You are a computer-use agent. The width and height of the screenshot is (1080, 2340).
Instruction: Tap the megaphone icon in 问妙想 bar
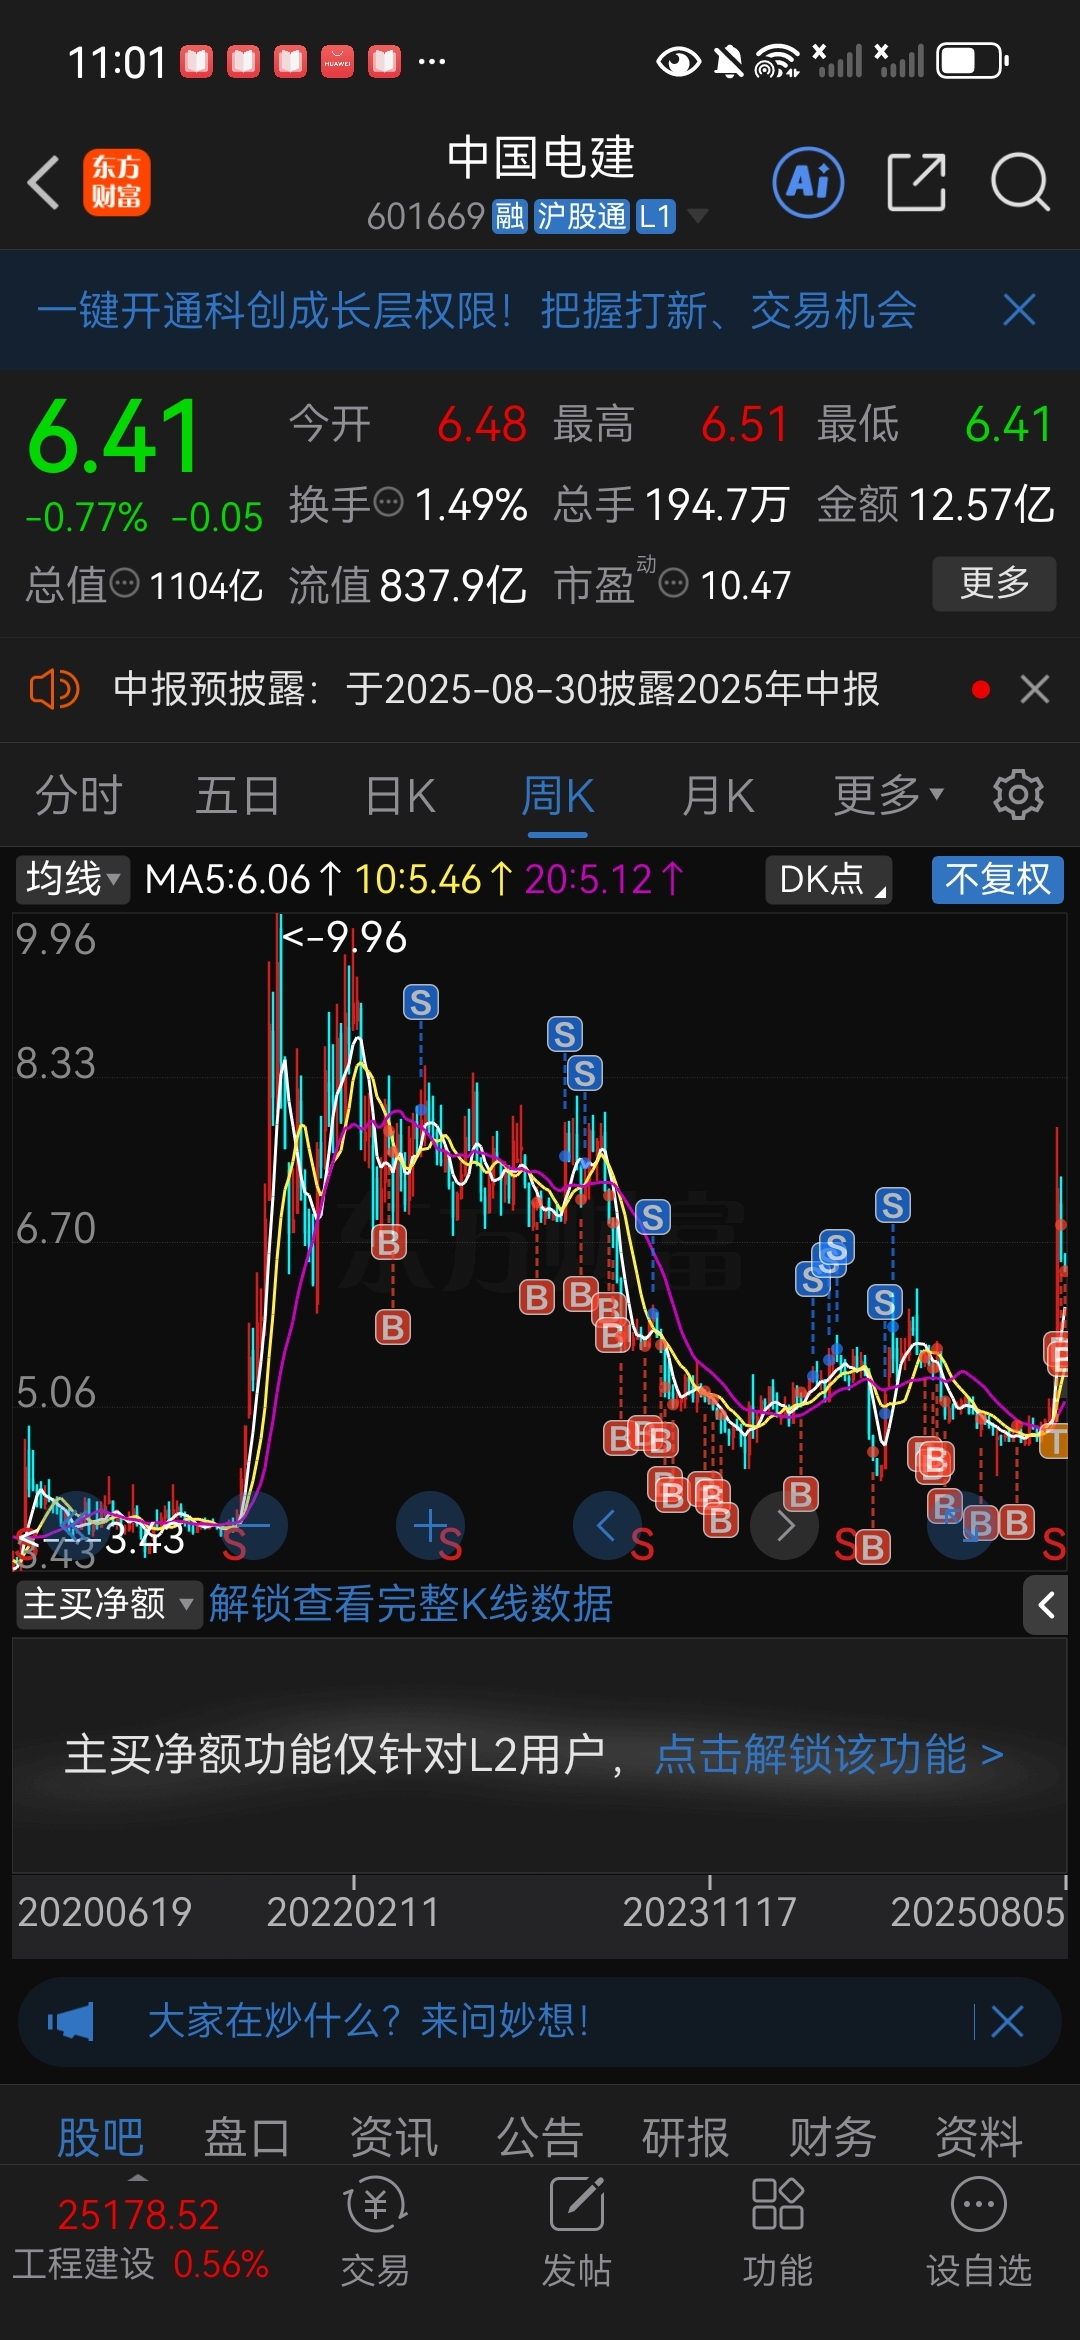(x=71, y=2022)
